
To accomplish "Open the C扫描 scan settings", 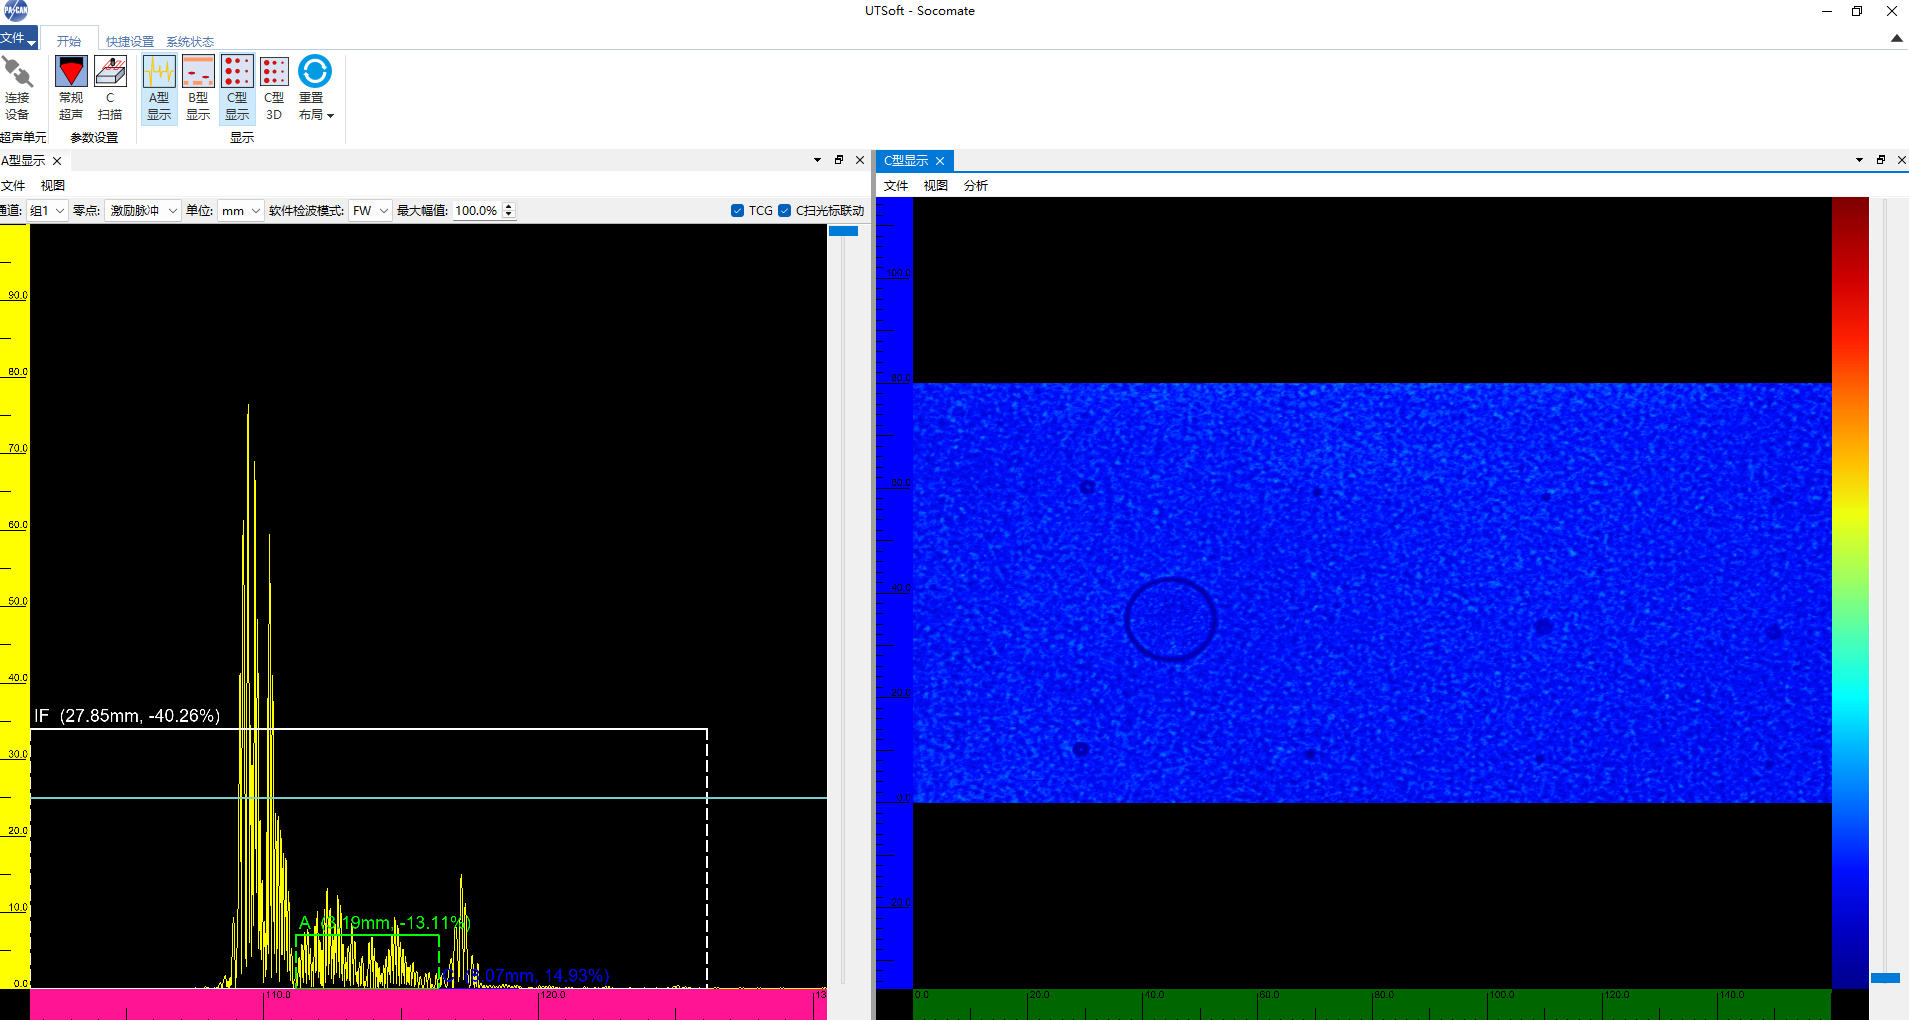I will (x=110, y=88).
